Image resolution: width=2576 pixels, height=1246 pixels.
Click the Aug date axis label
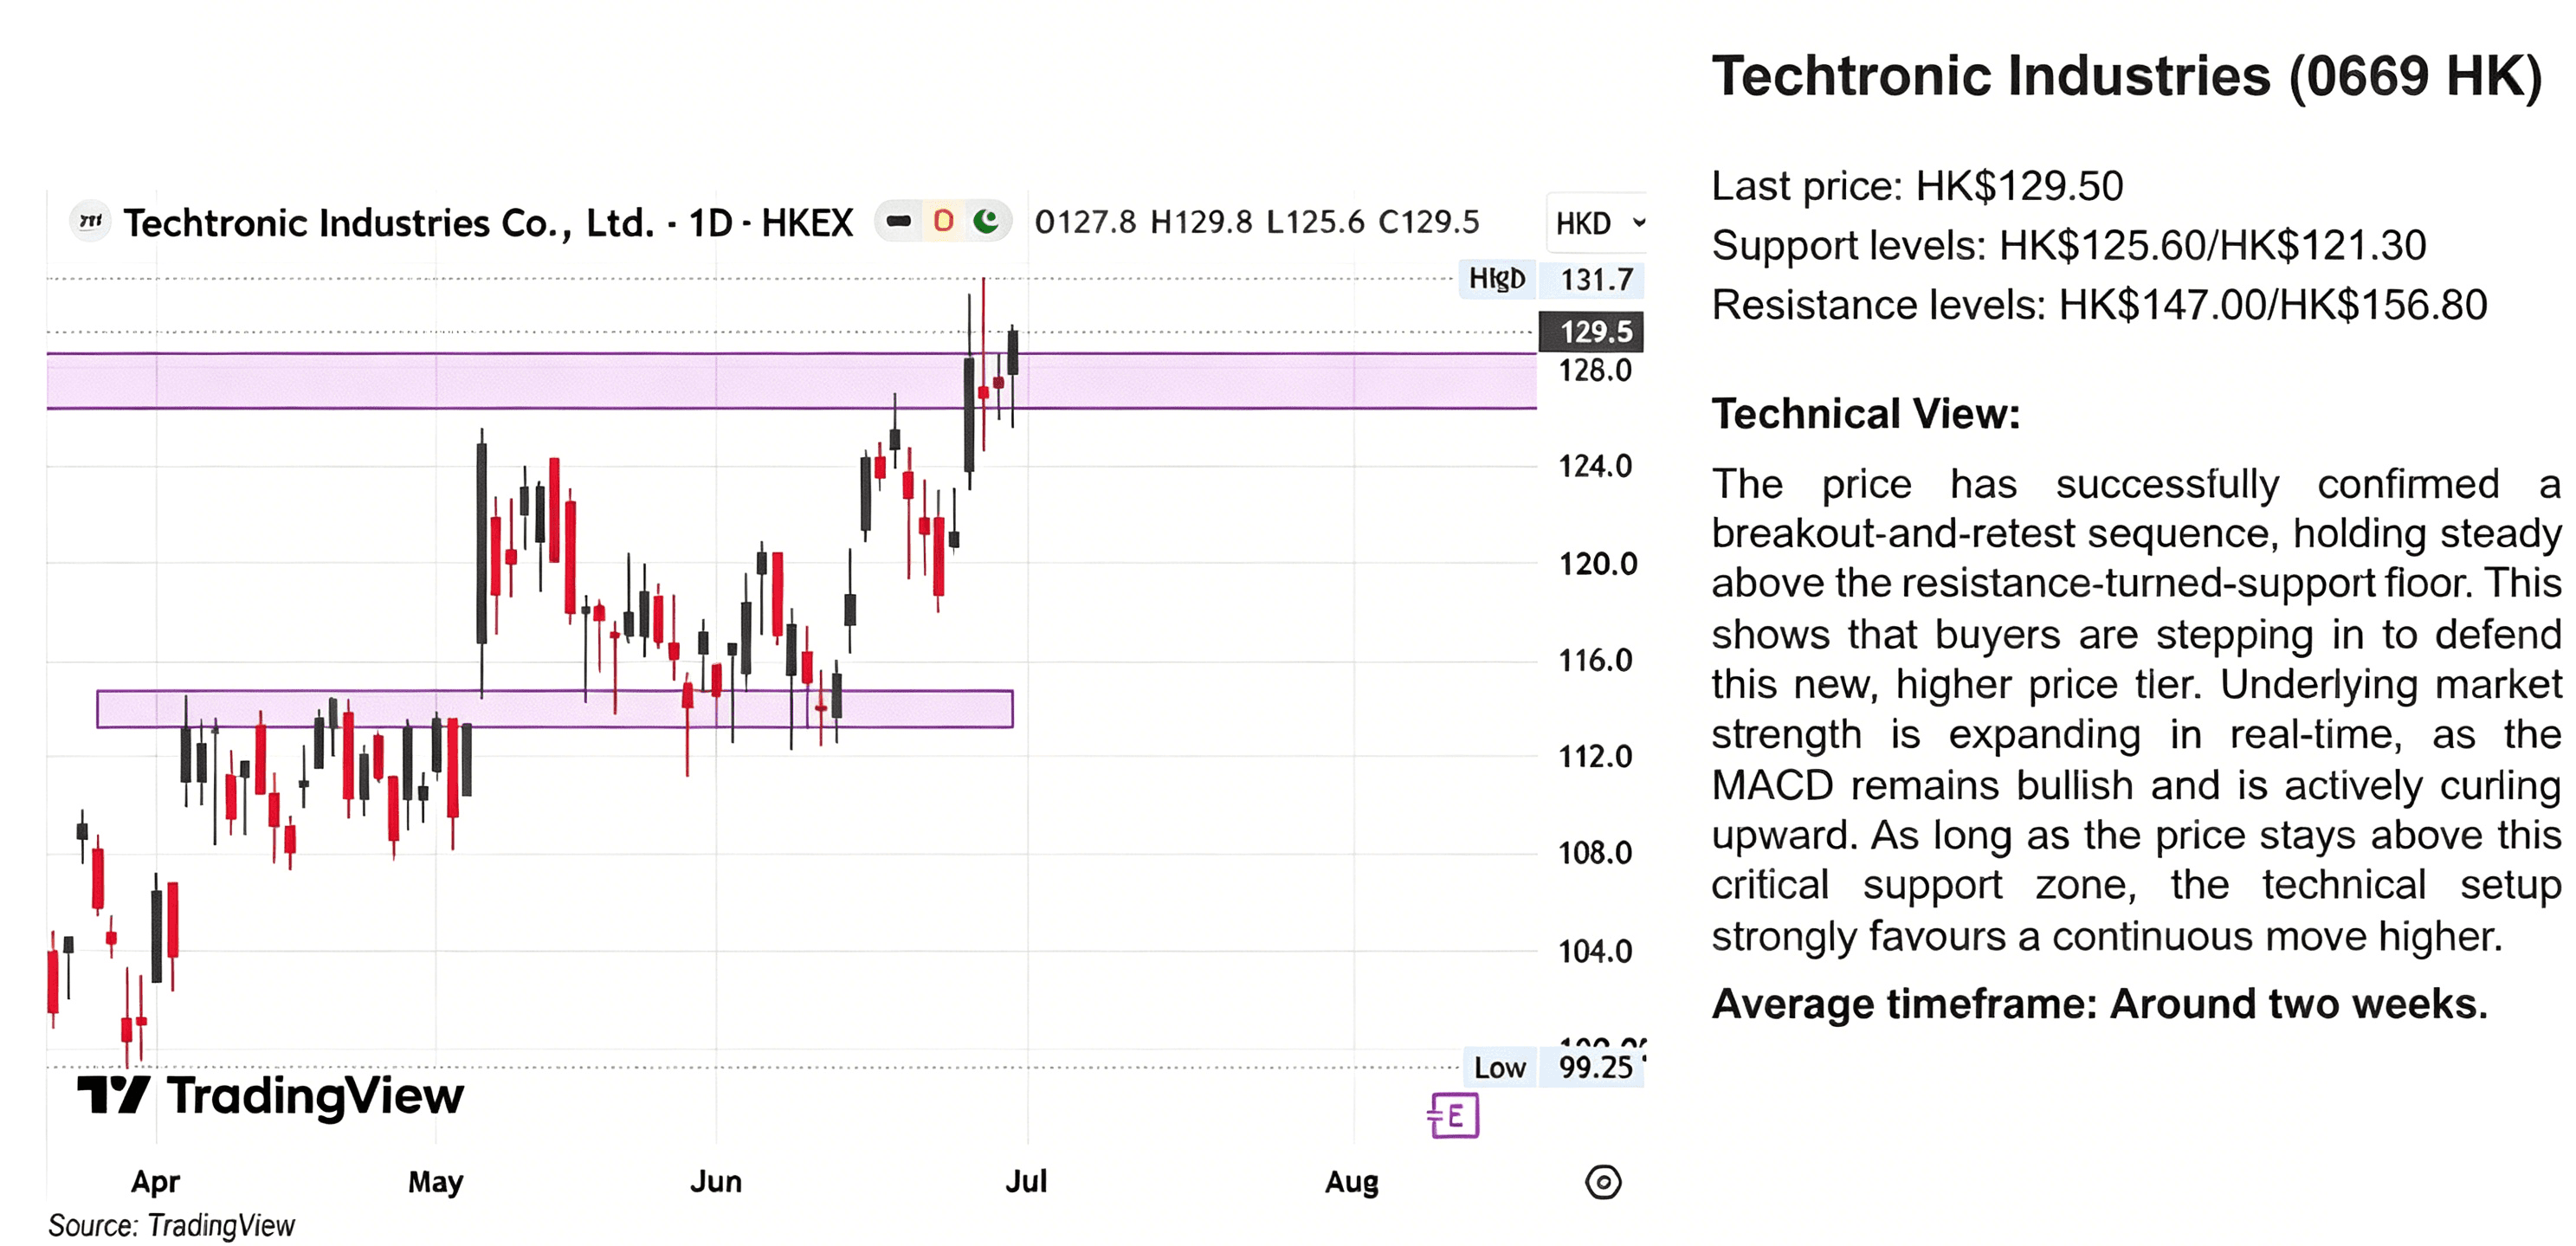(1351, 1183)
